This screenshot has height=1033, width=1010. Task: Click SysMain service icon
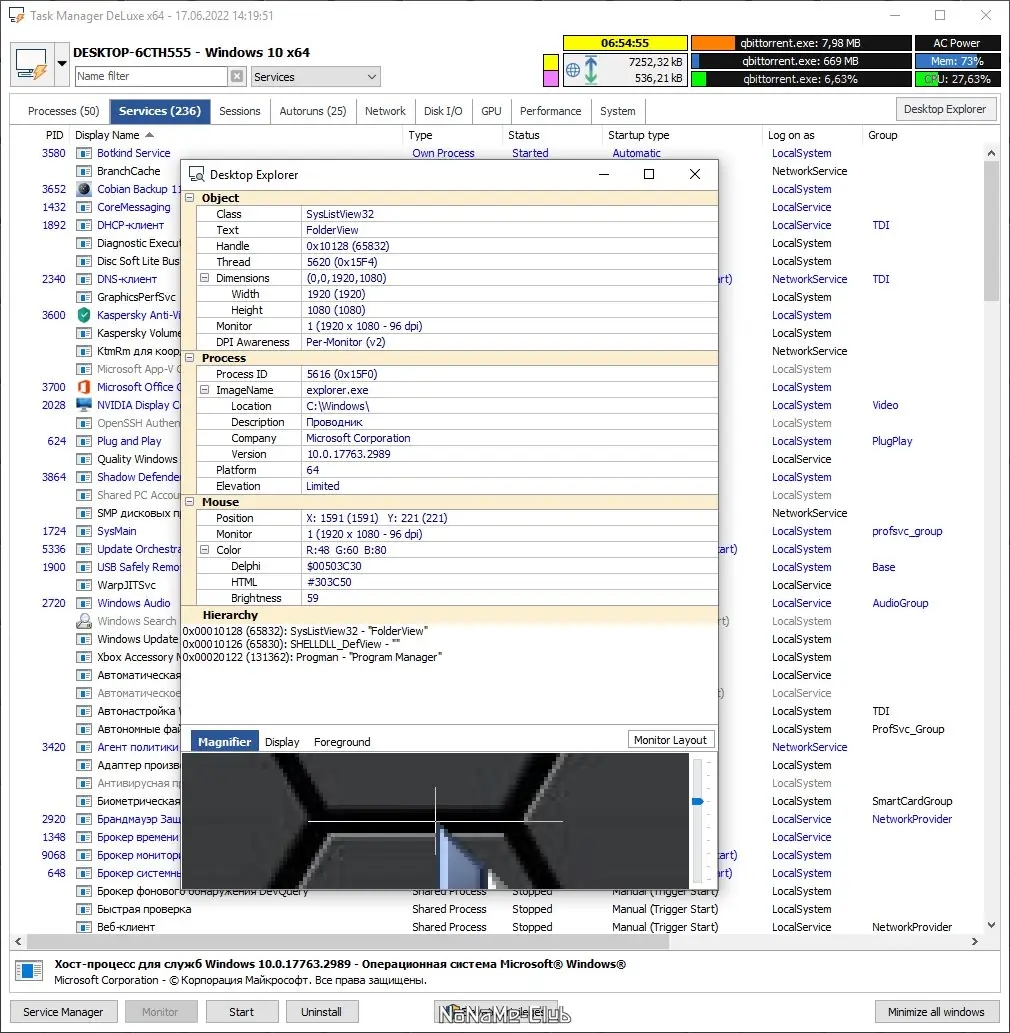click(84, 531)
